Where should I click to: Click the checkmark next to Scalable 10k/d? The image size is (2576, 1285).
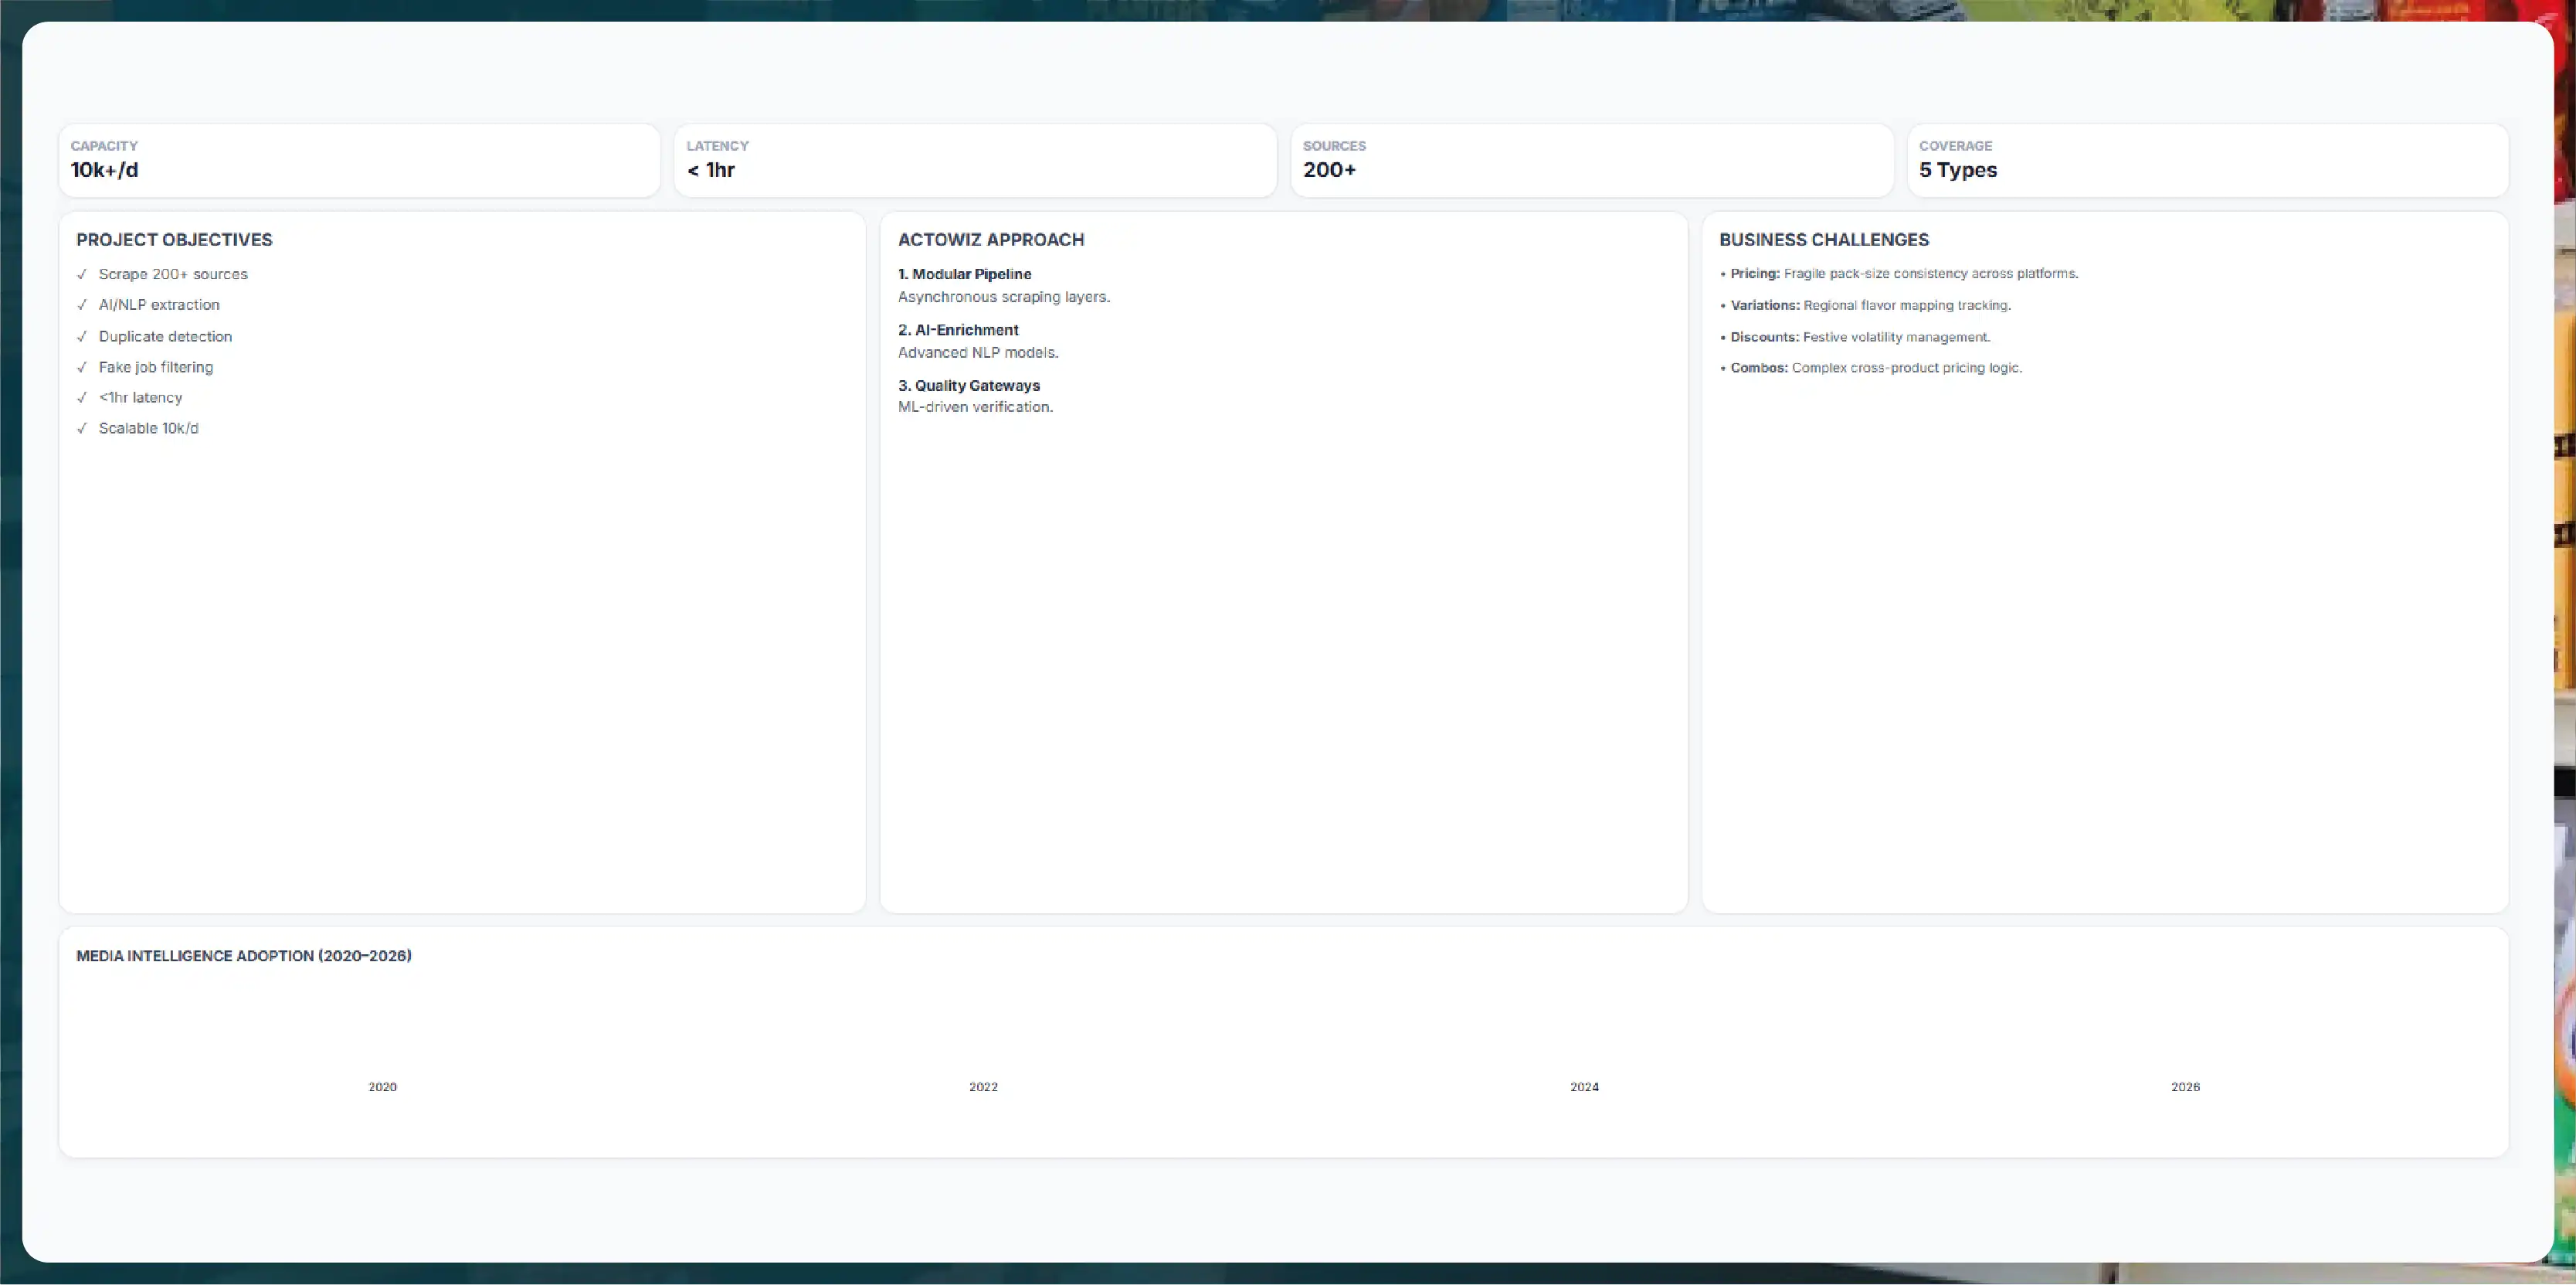82,428
